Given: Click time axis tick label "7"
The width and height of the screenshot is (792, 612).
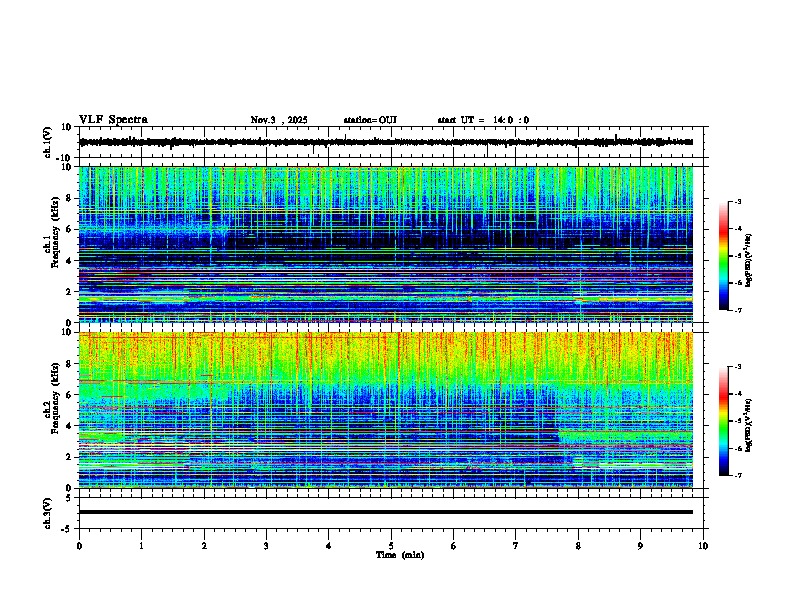Looking at the screenshot, I should pos(516,546).
